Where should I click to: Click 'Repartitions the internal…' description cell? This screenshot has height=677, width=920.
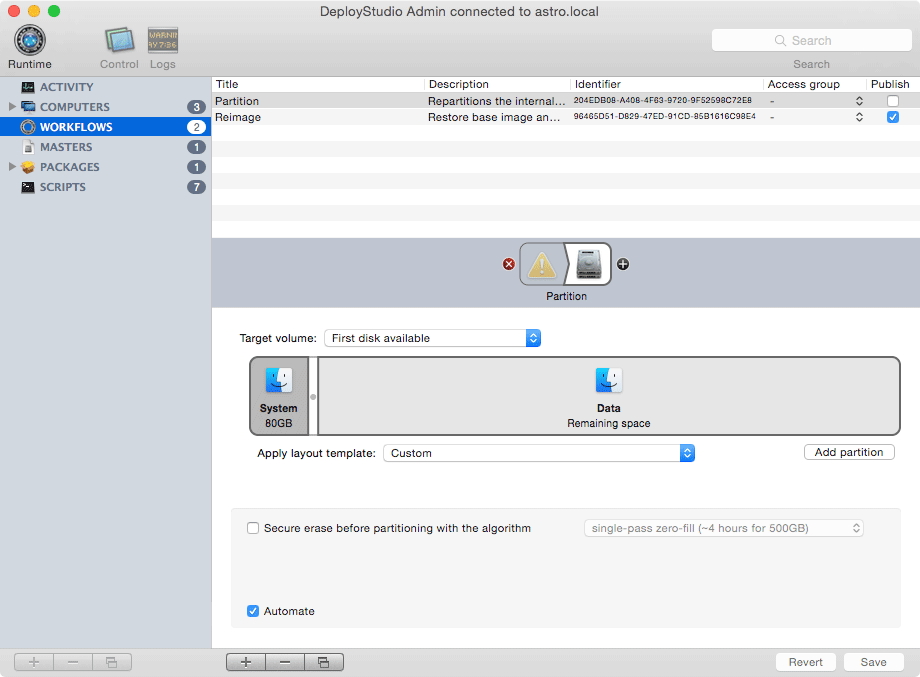[496, 101]
